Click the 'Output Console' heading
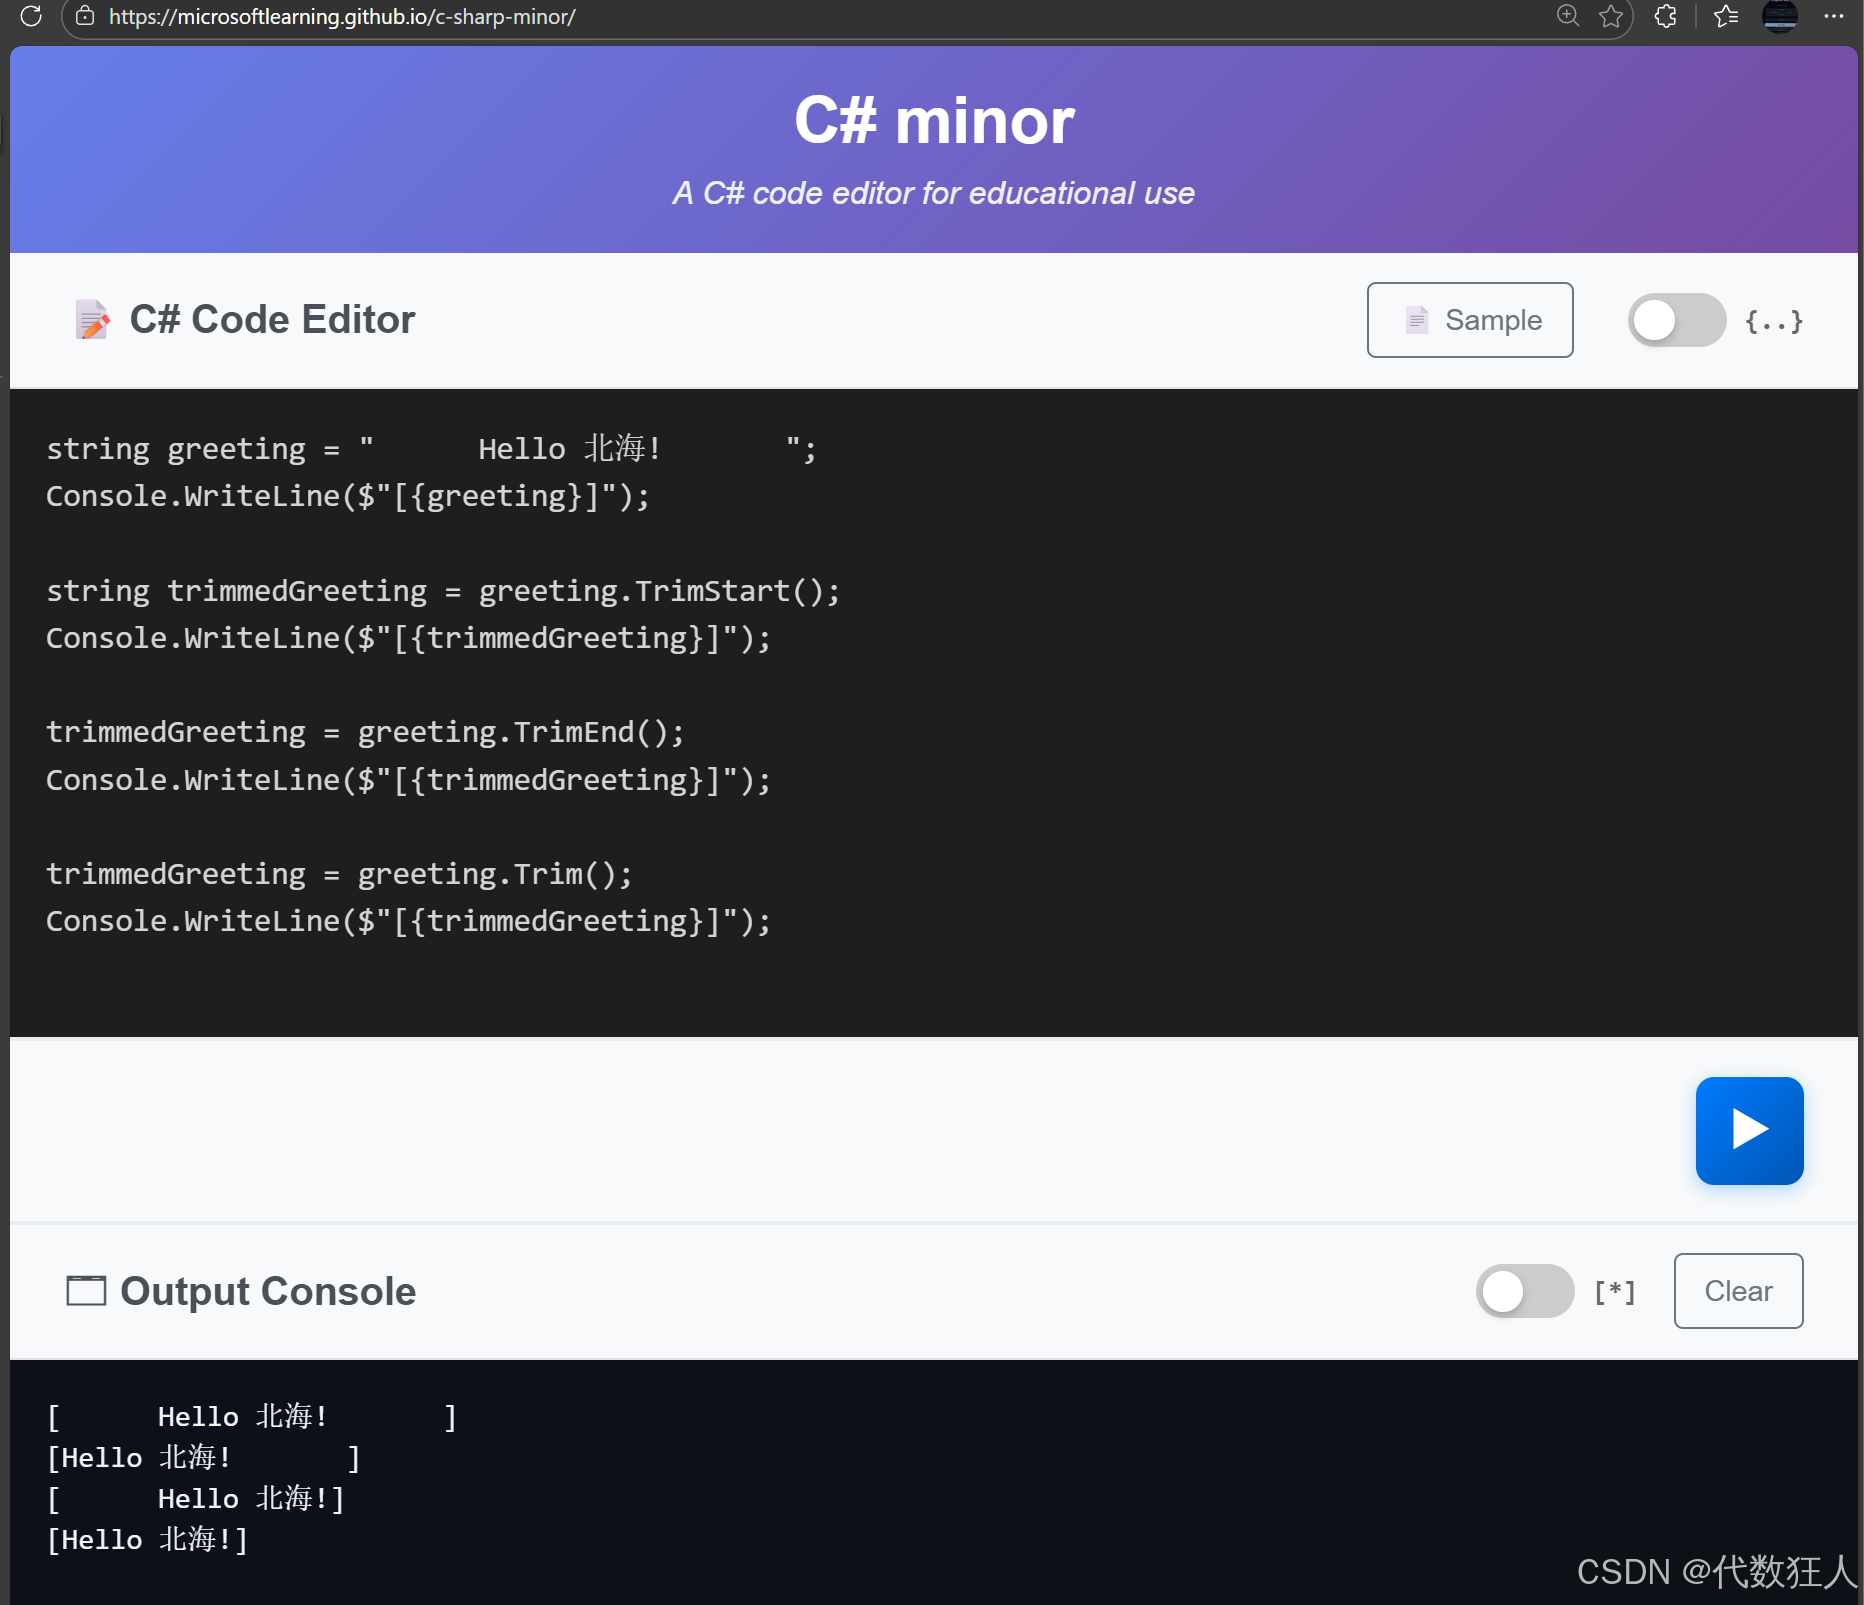 (x=268, y=1291)
